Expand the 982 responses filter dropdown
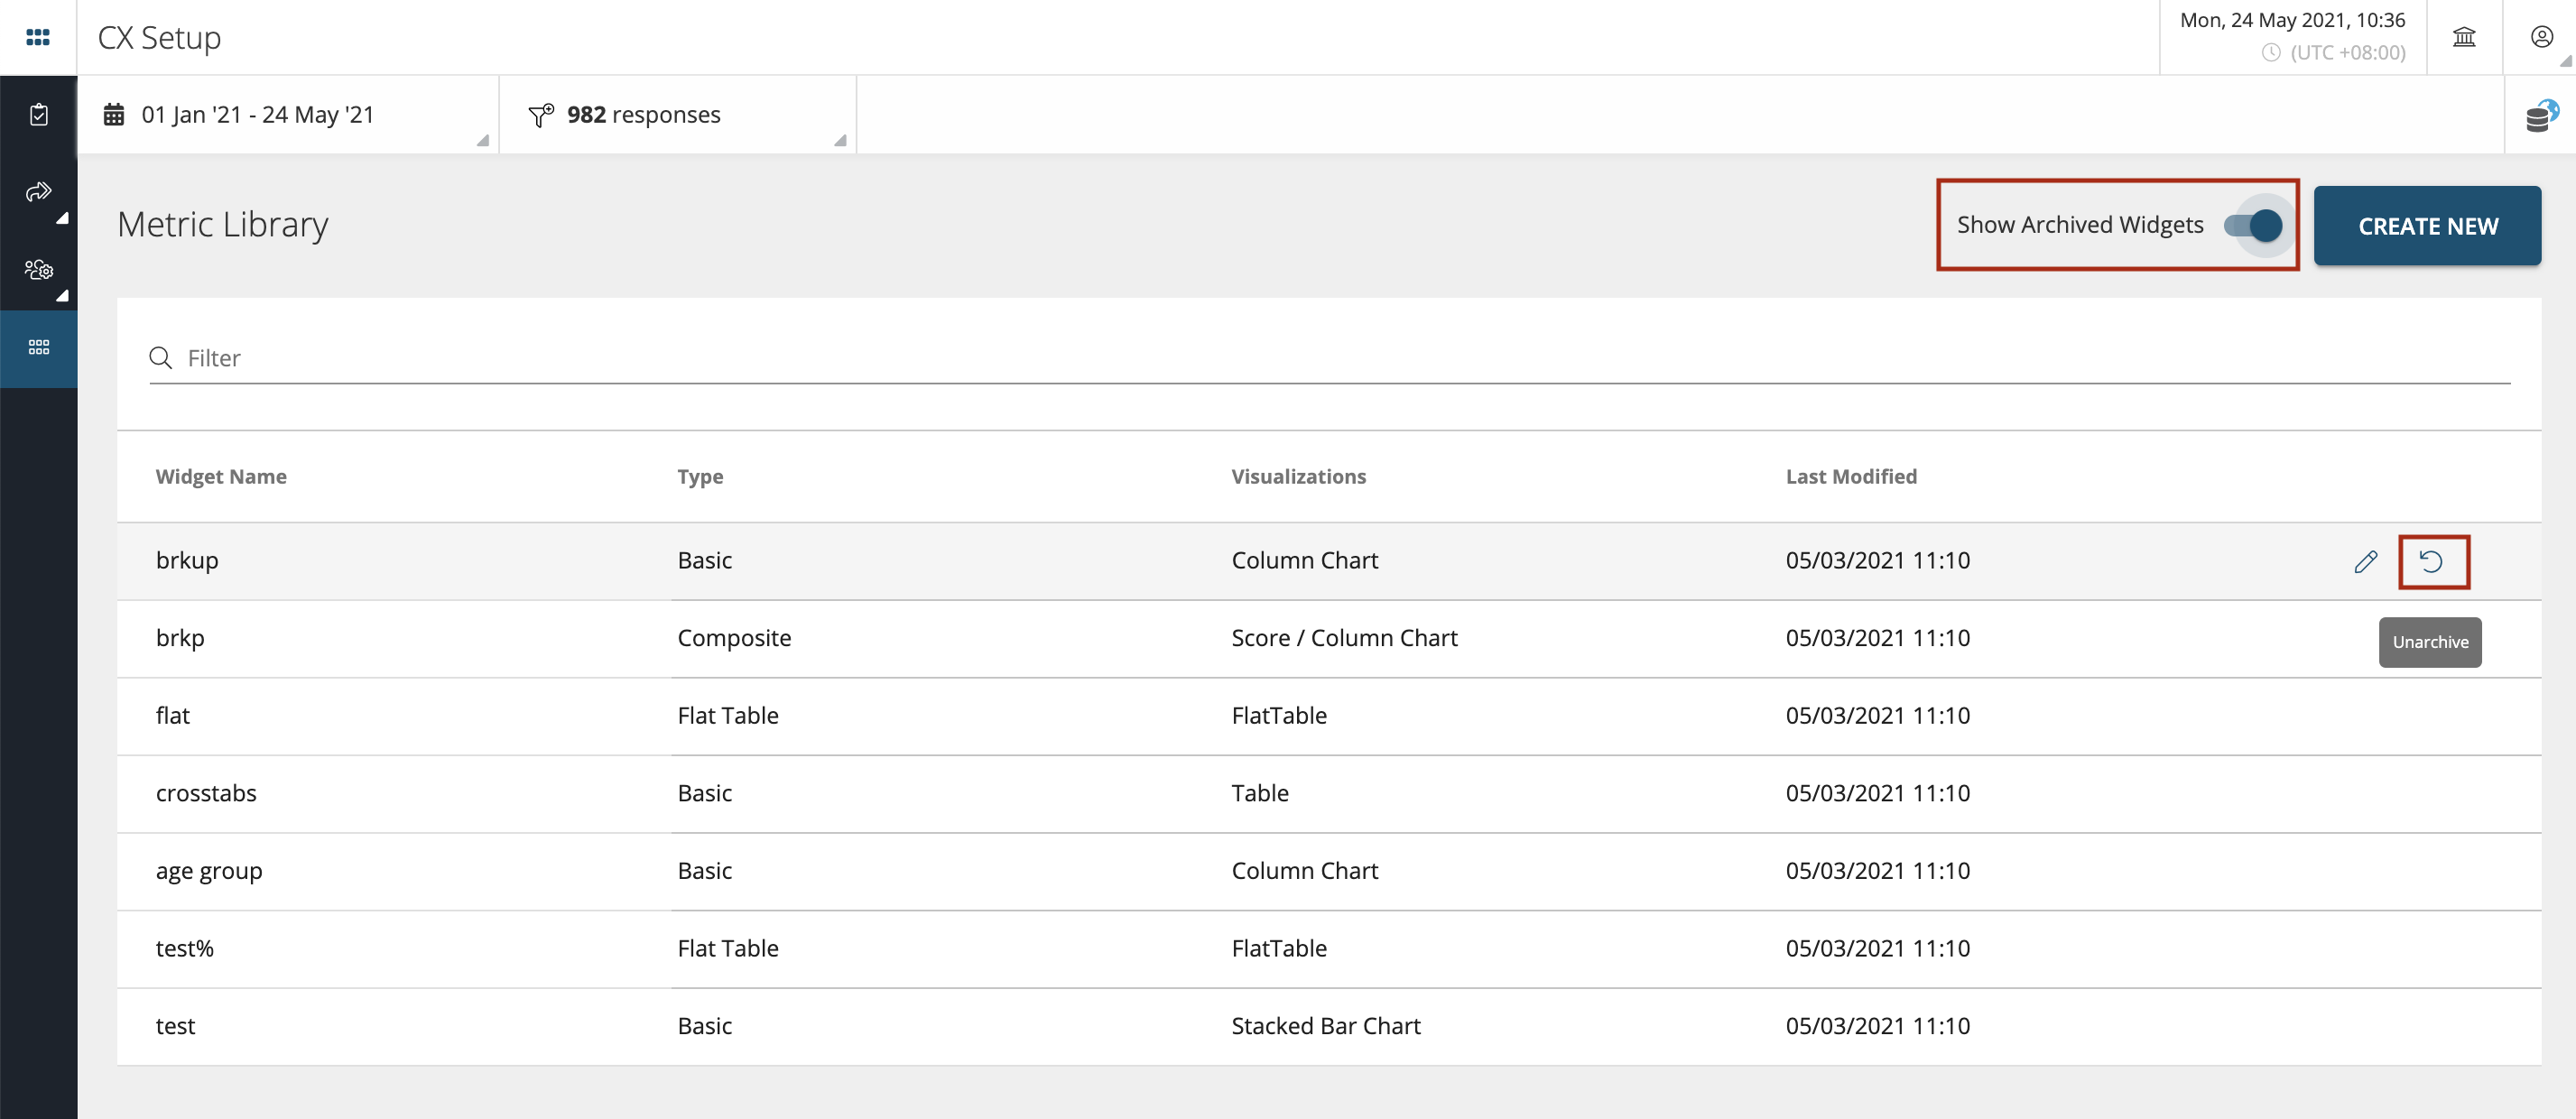This screenshot has height=1119, width=2576. [x=678, y=115]
